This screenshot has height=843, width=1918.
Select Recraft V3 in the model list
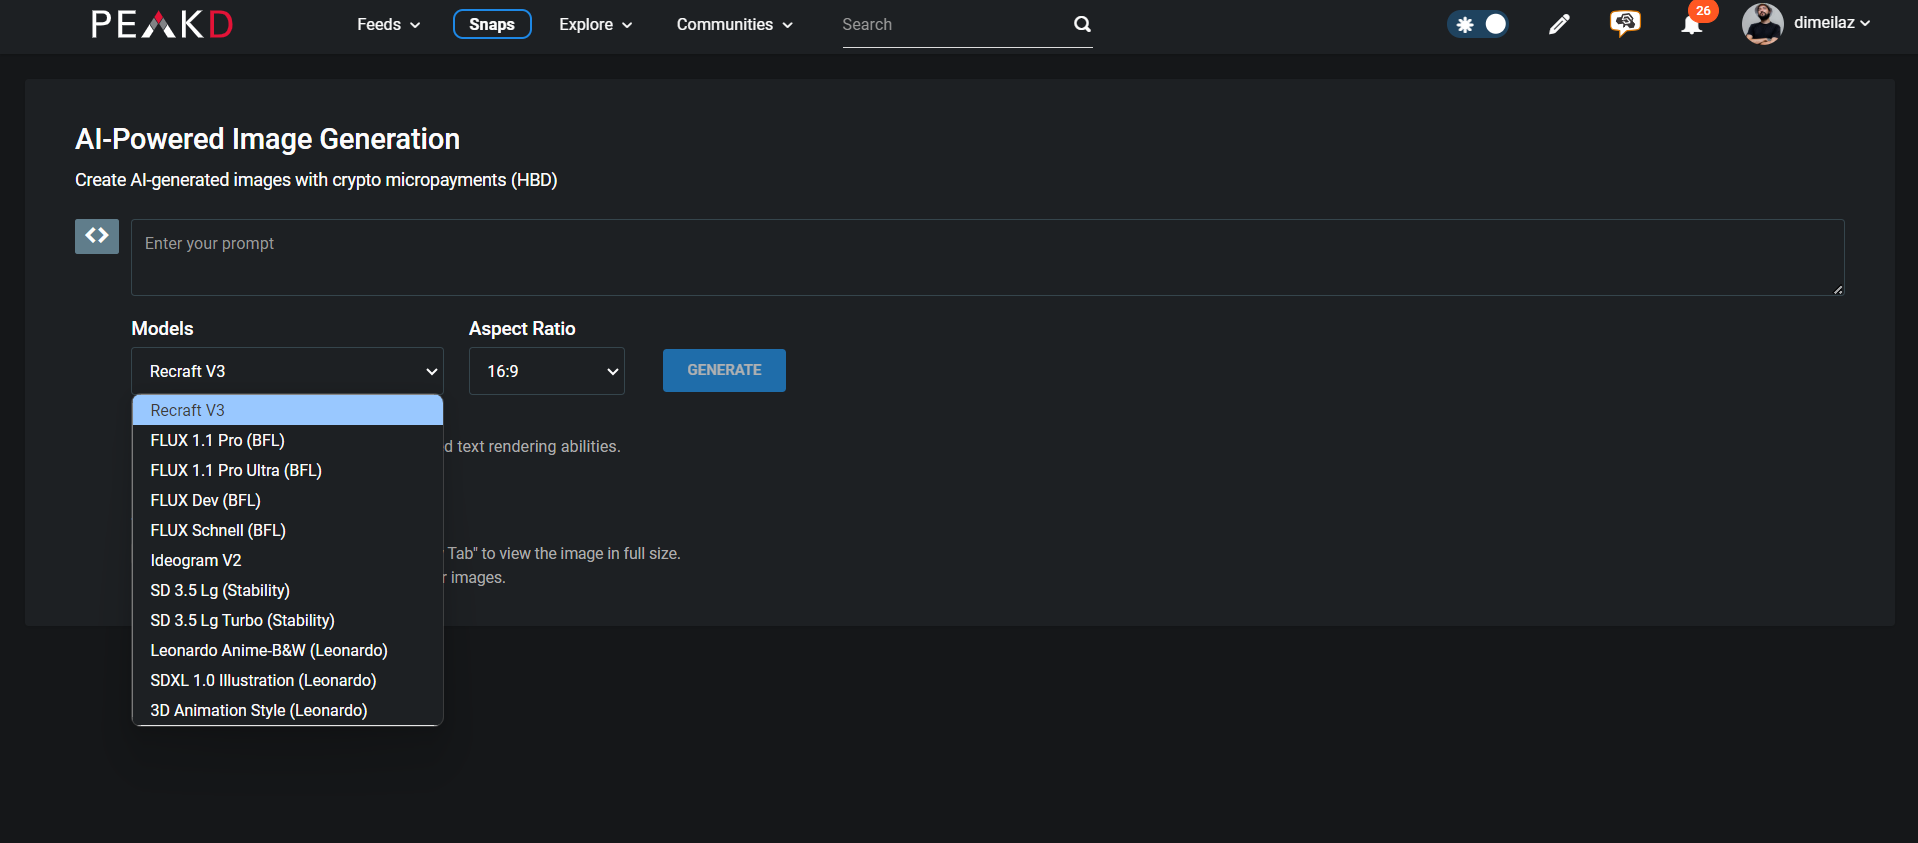point(287,410)
